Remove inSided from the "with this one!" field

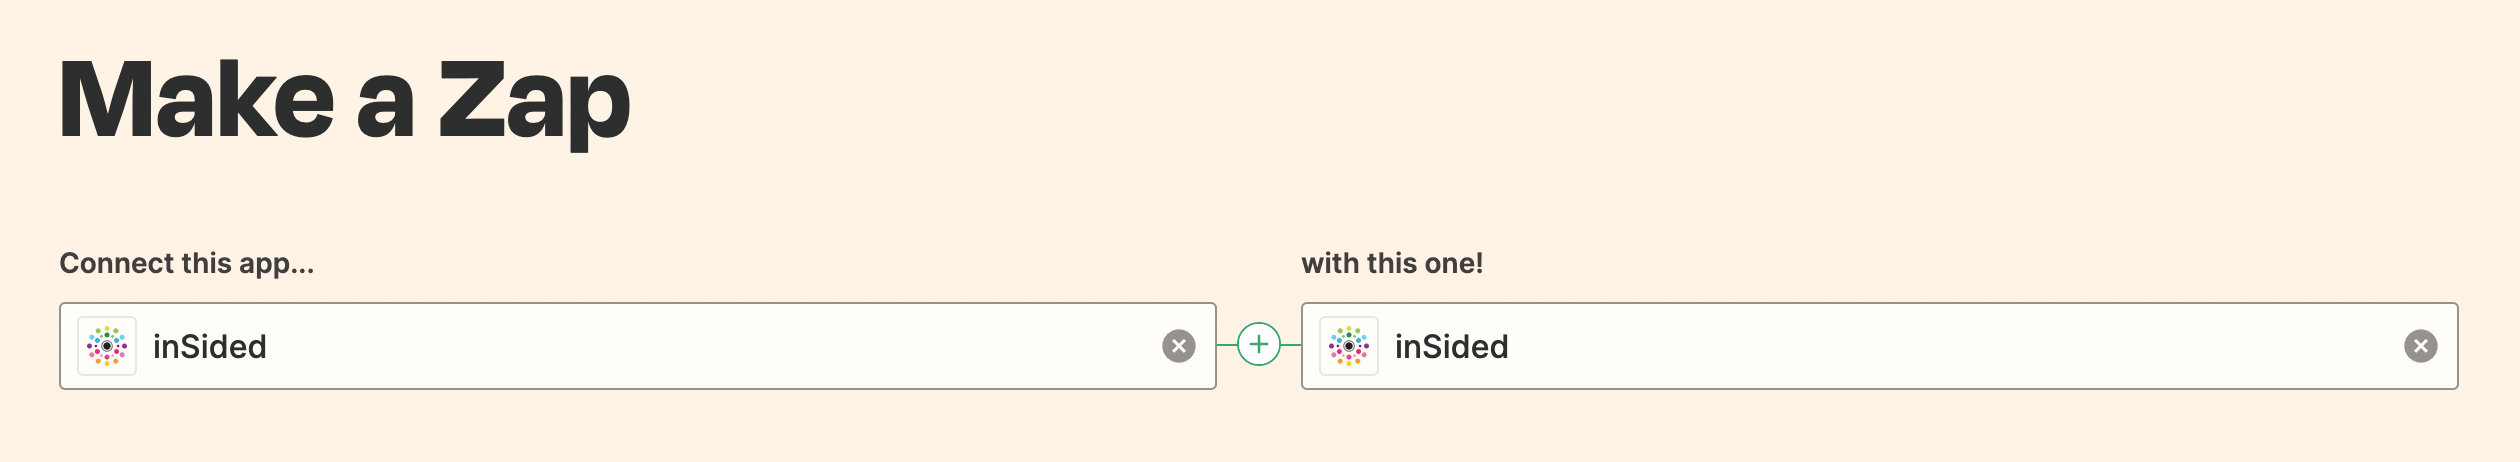click(2421, 346)
